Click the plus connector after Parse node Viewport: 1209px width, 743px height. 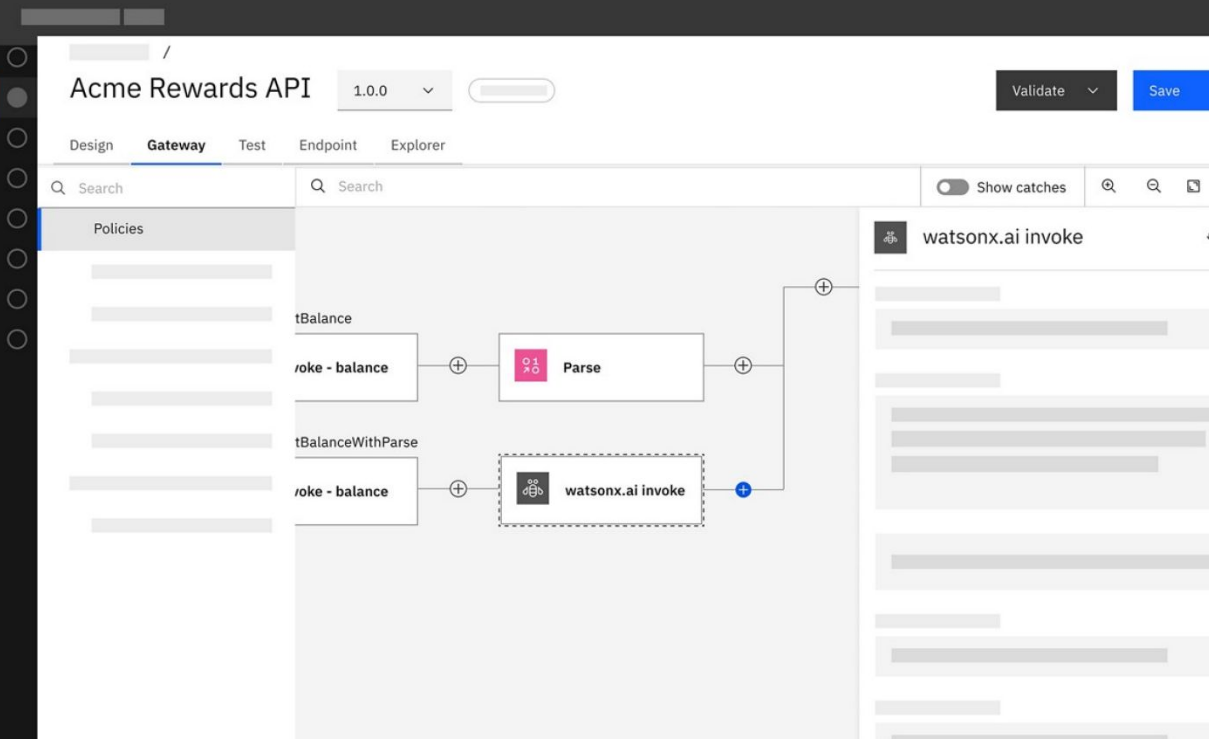pyautogui.click(x=743, y=366)
